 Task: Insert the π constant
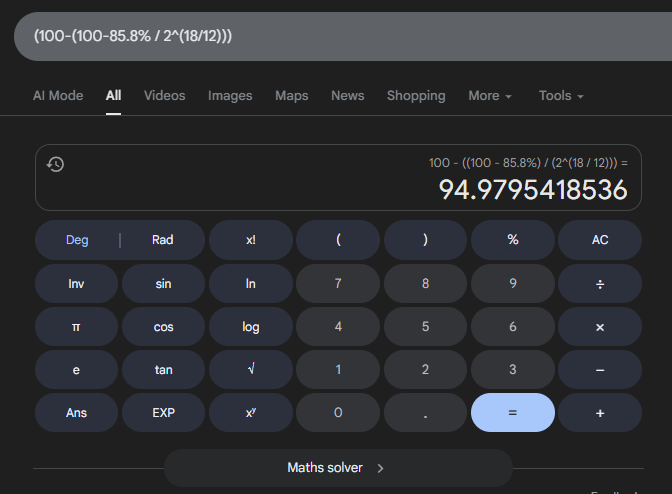coord(76,327)
